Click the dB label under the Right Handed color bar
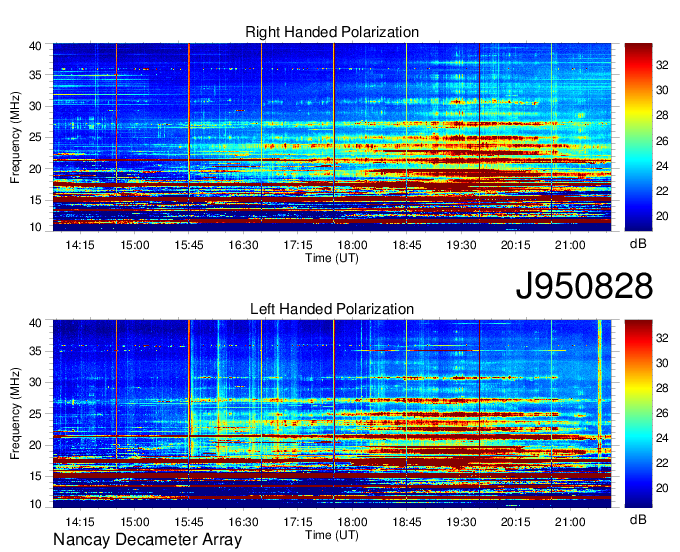Viewport: 680px width, 552px height. (x=638, y=244)
